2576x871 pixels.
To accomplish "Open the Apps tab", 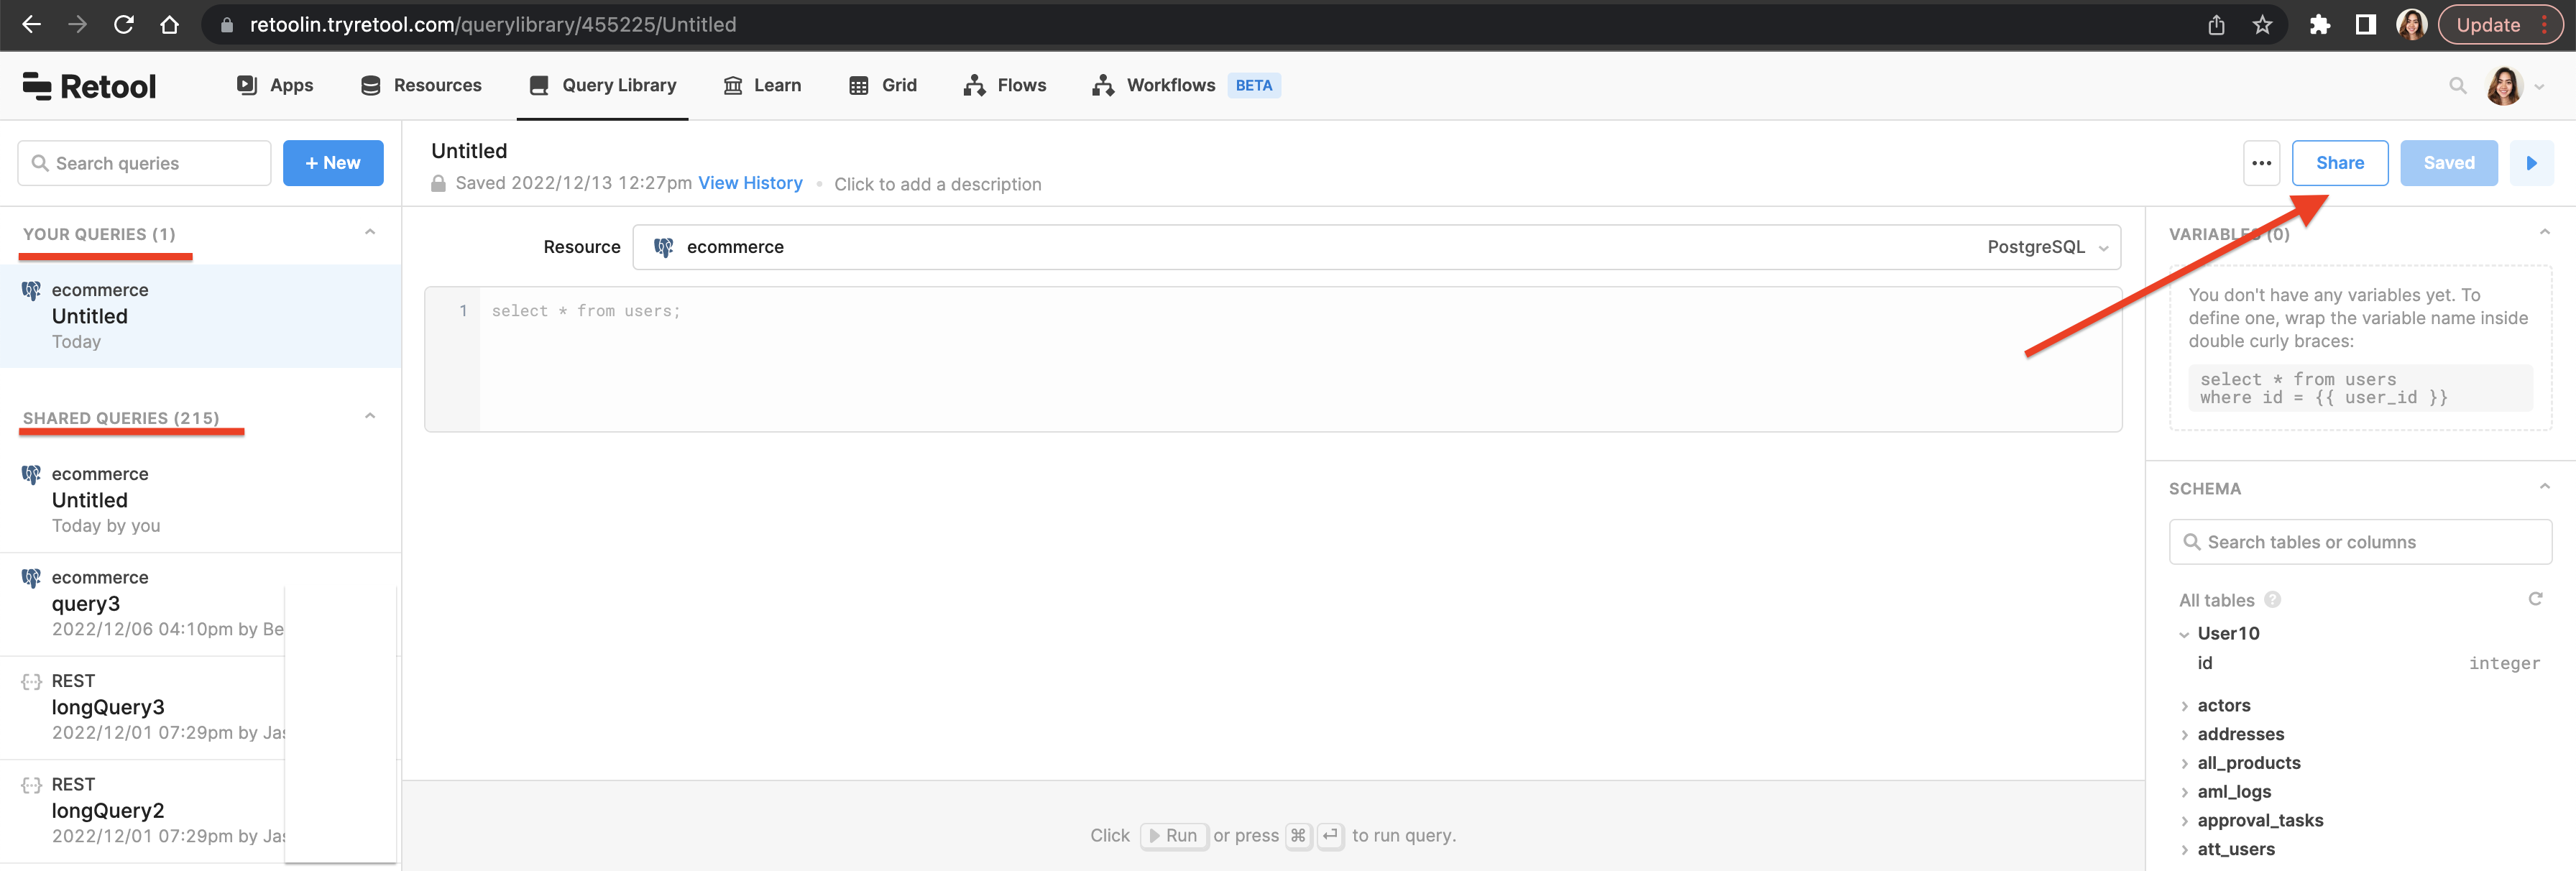I will 275,85.
